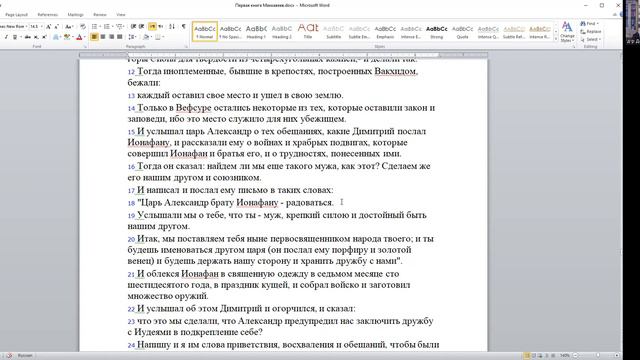Click the Right-to-Left text direction icon
640x360 pixels.
pos(160,27)
